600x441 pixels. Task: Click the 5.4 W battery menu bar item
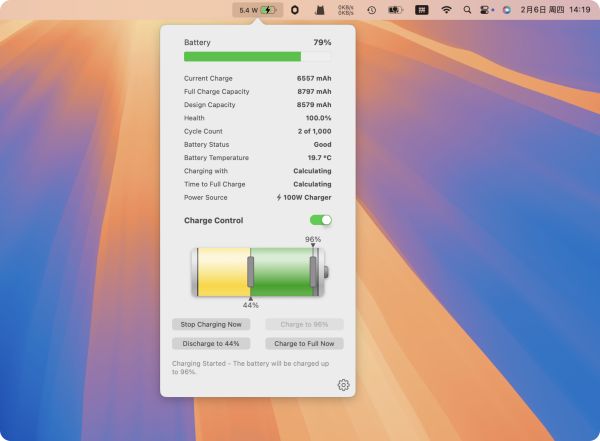(x=256, y=10)
